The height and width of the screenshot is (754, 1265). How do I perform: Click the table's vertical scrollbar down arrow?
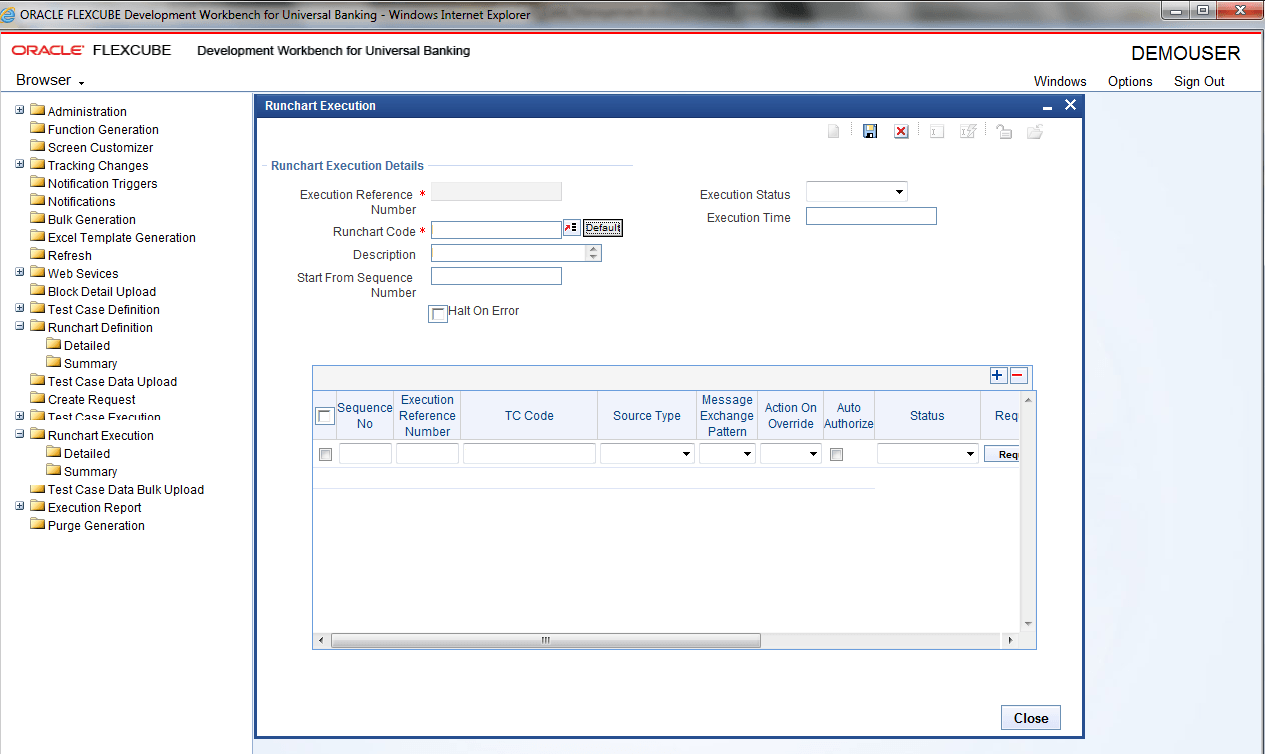(1028, 624)
